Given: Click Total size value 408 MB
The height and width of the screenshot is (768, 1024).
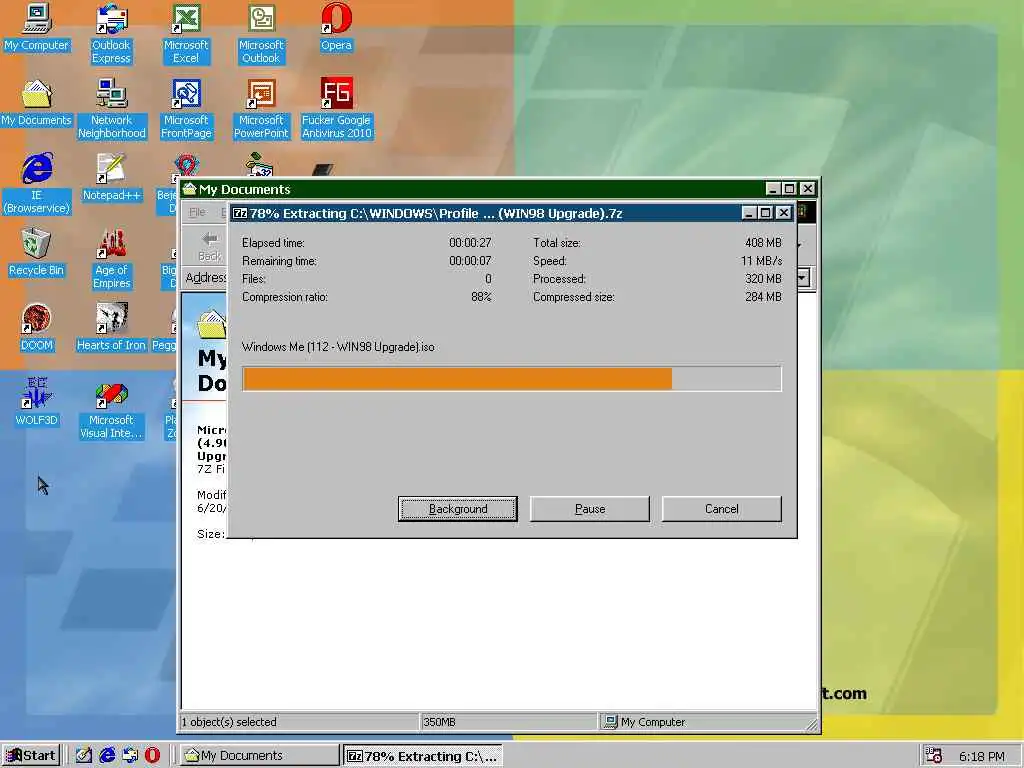Looking at the screenshot, I should click(x=763, y=243).
